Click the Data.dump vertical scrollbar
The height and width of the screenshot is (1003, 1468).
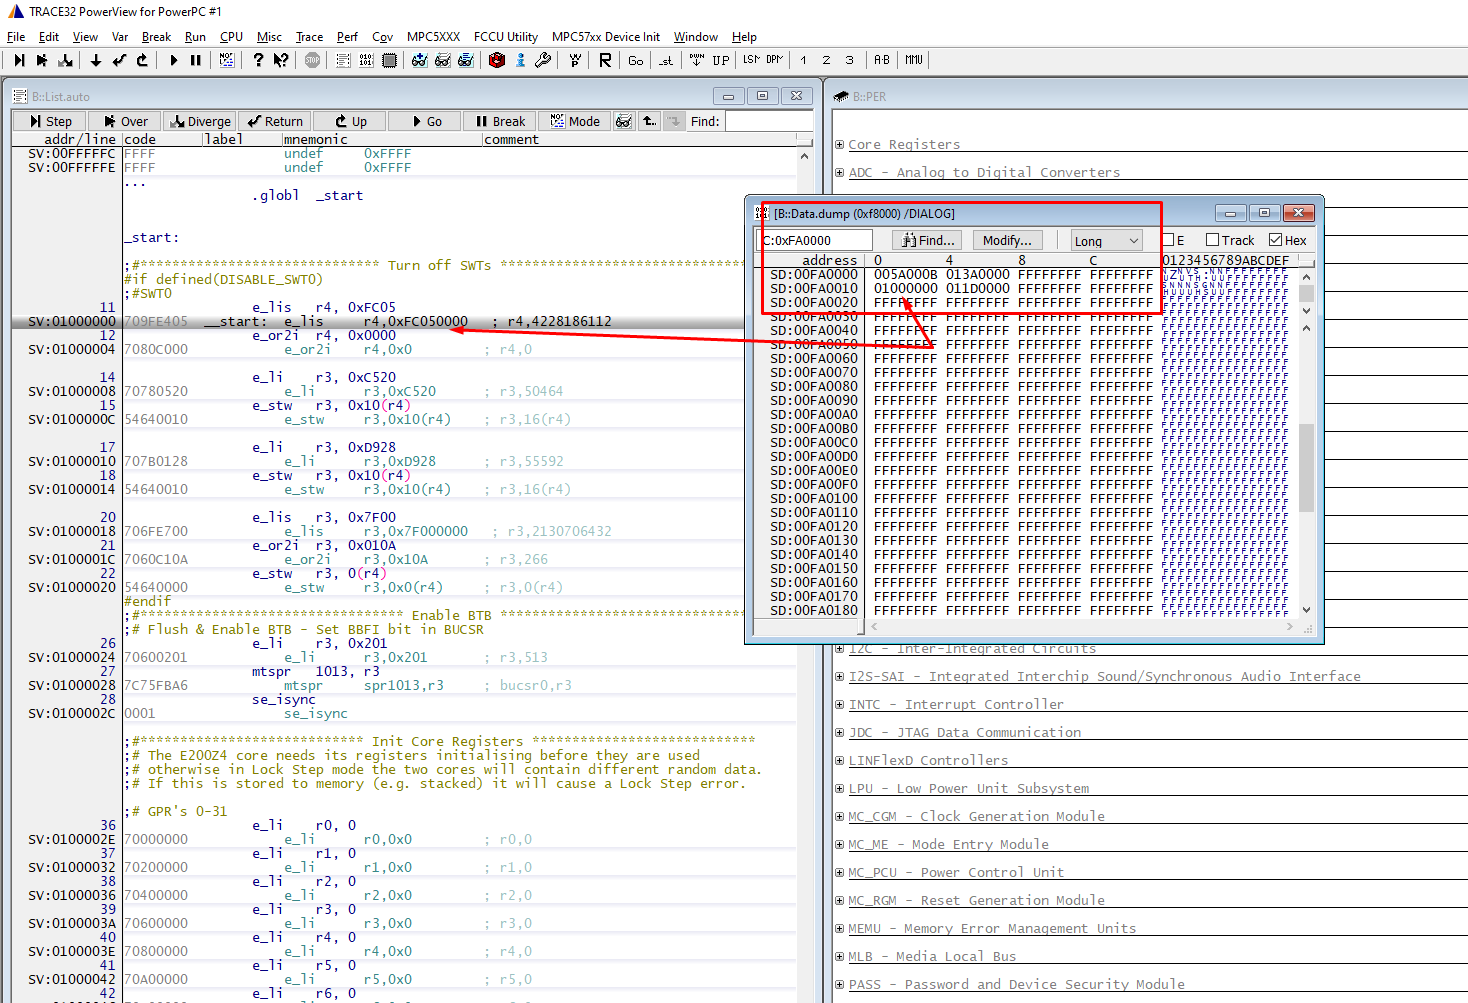(x=1303, y=430)
